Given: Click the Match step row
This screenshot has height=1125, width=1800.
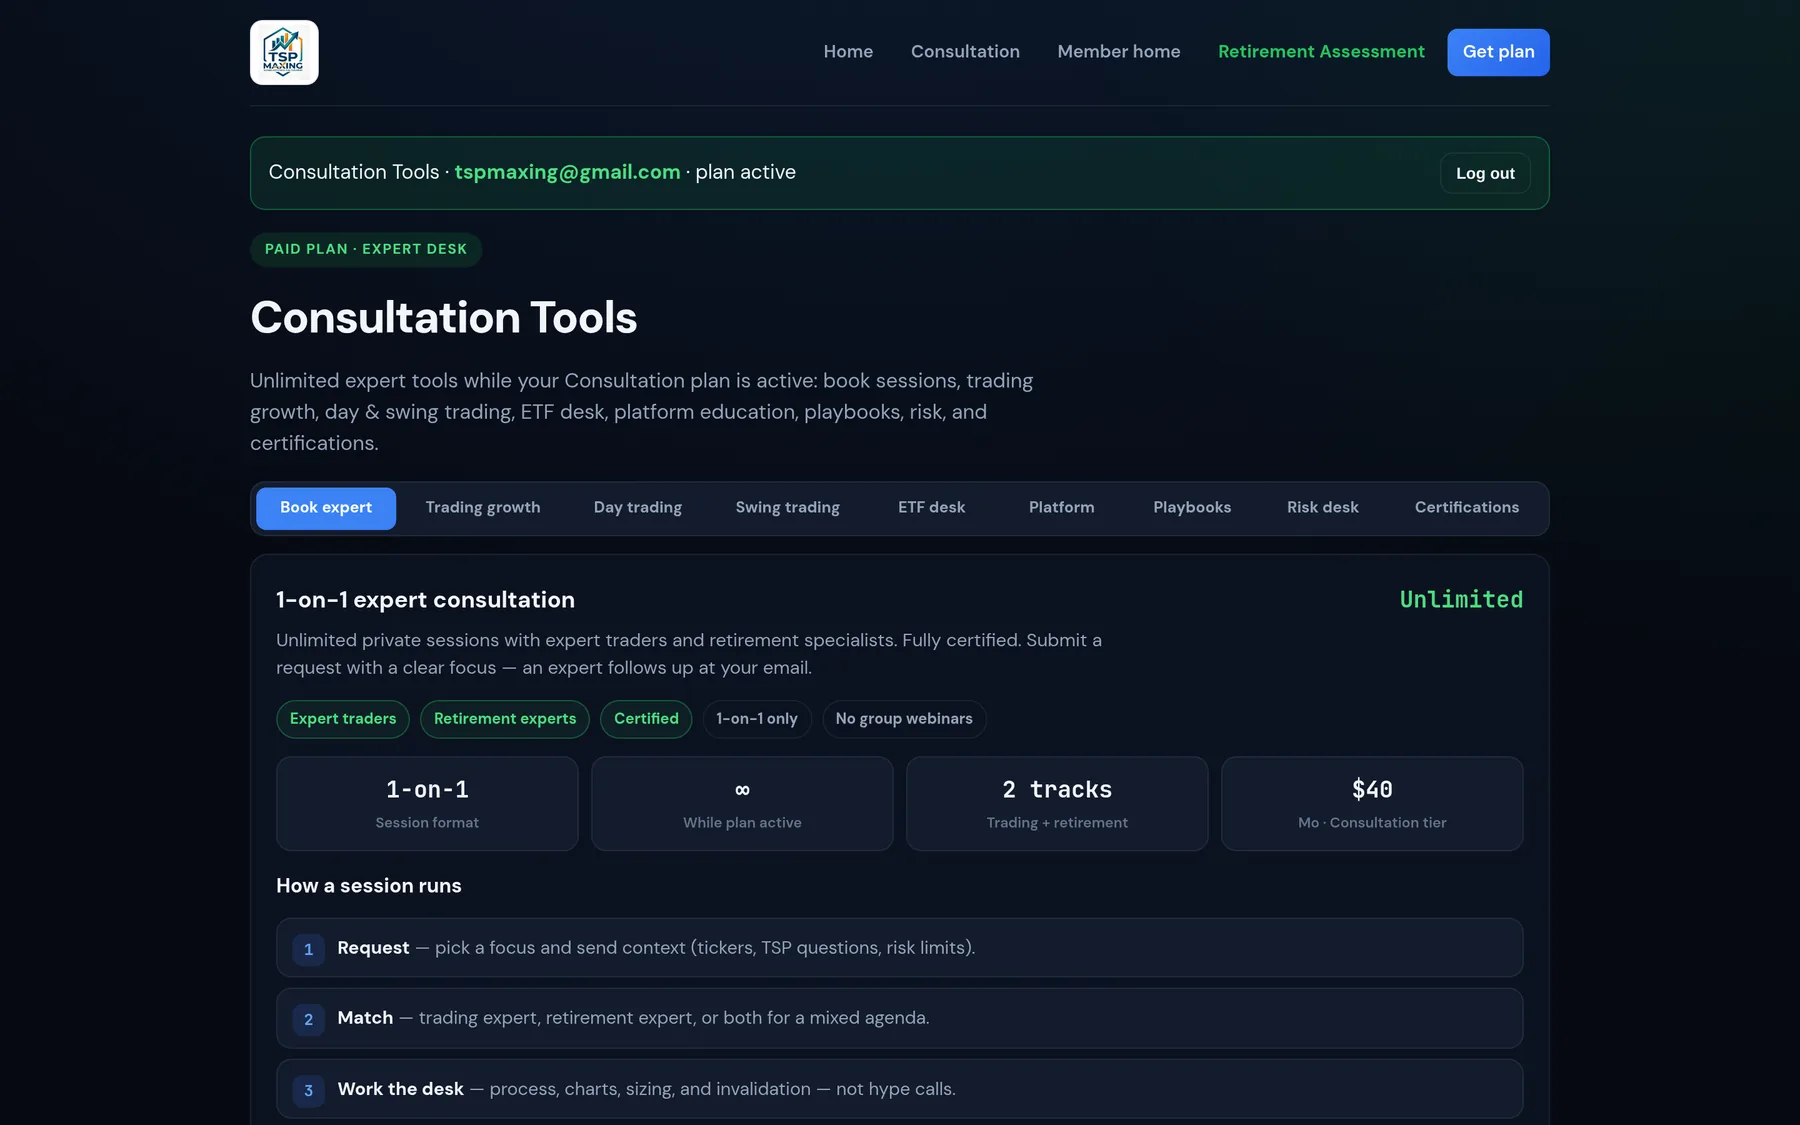Looking at the screenshot, I should (x=900, y=1018).
